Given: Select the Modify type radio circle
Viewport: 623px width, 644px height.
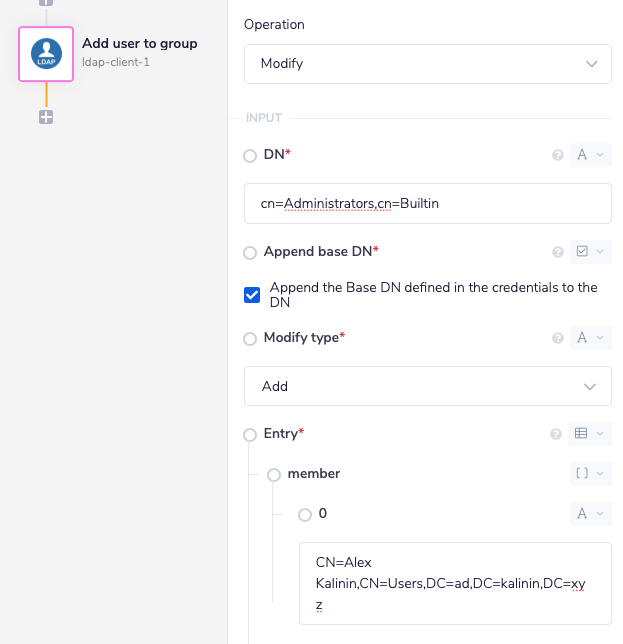Looking at the screenshot, I should coord(250,339).
